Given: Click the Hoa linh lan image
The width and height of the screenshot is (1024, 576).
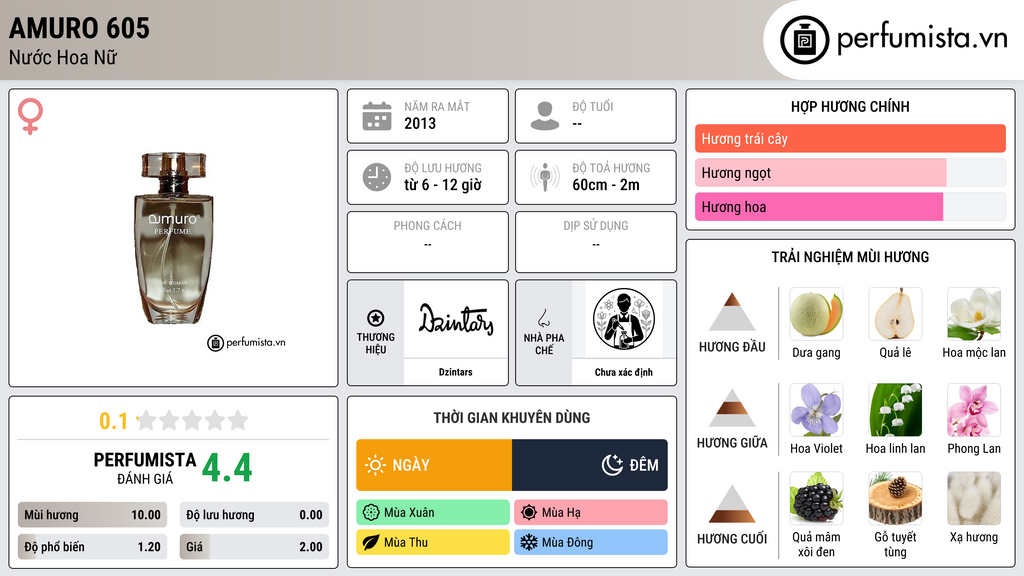Looking at the screenshot, I should [895, 410].
